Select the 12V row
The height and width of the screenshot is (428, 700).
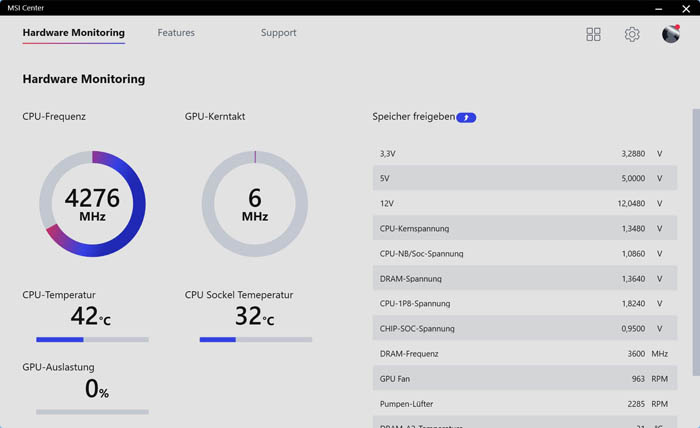[525, 203]
